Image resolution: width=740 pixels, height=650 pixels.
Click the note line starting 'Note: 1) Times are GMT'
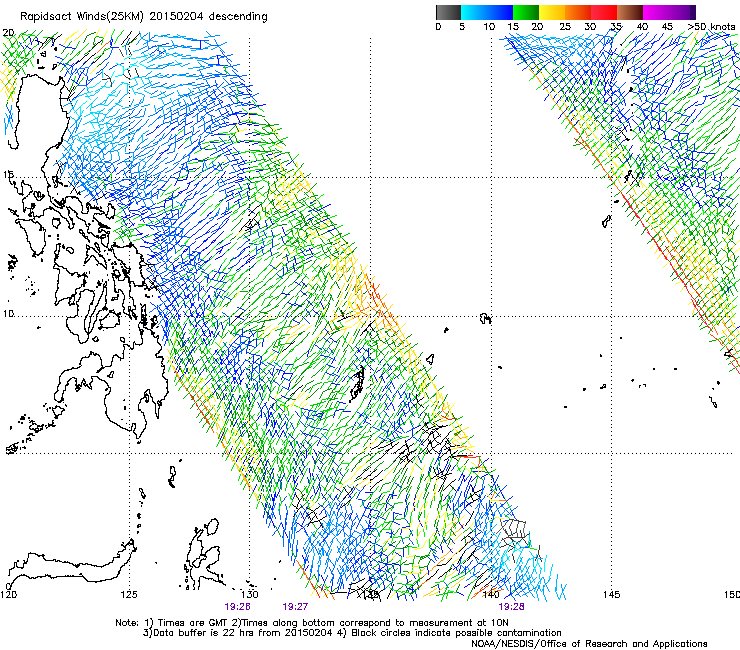tap(311, 623)
